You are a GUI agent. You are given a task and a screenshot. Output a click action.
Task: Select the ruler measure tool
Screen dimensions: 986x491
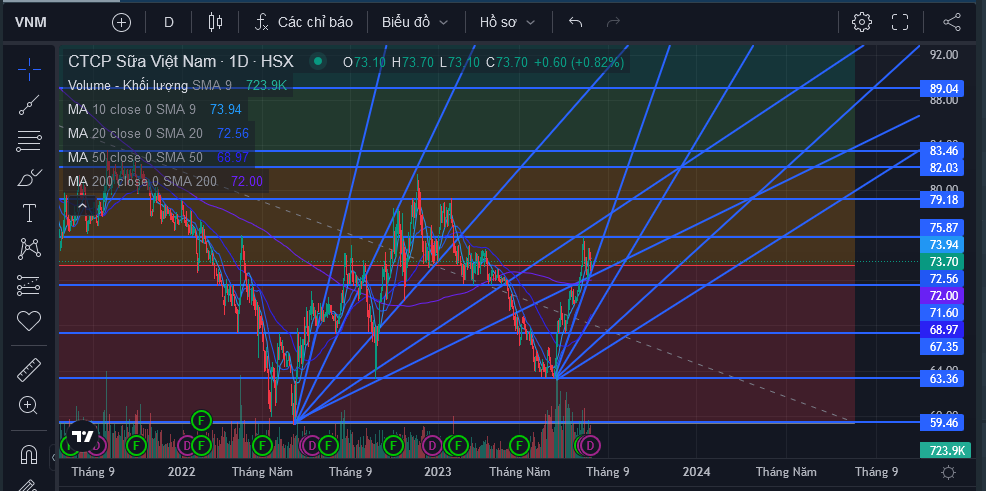29,370
